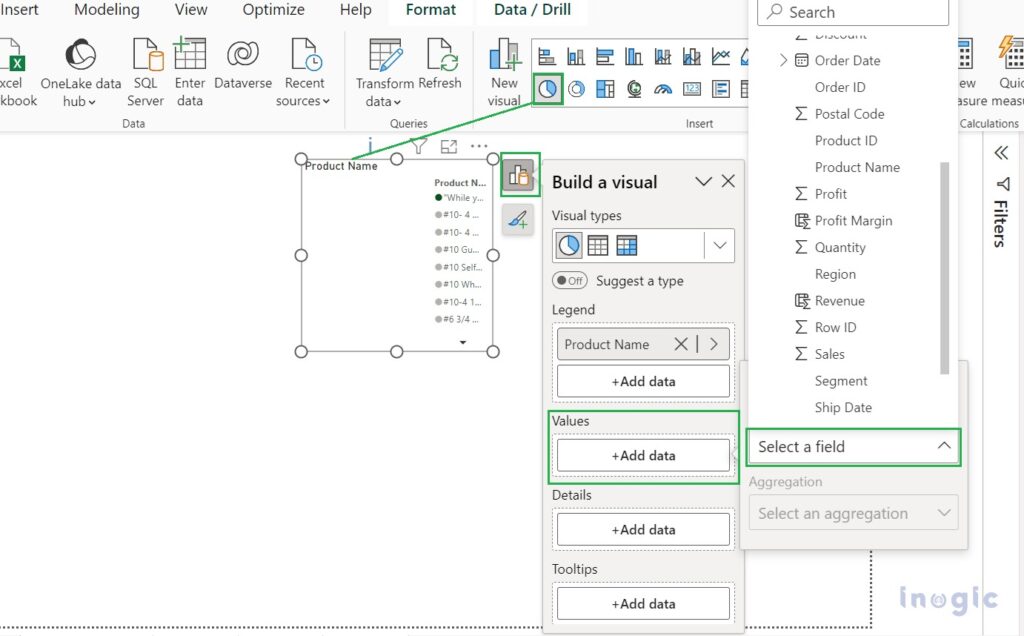The width and height of the screenshot is (1024, 636).
Task: Open the format visual paintbrush button
Action: point(518,218)
